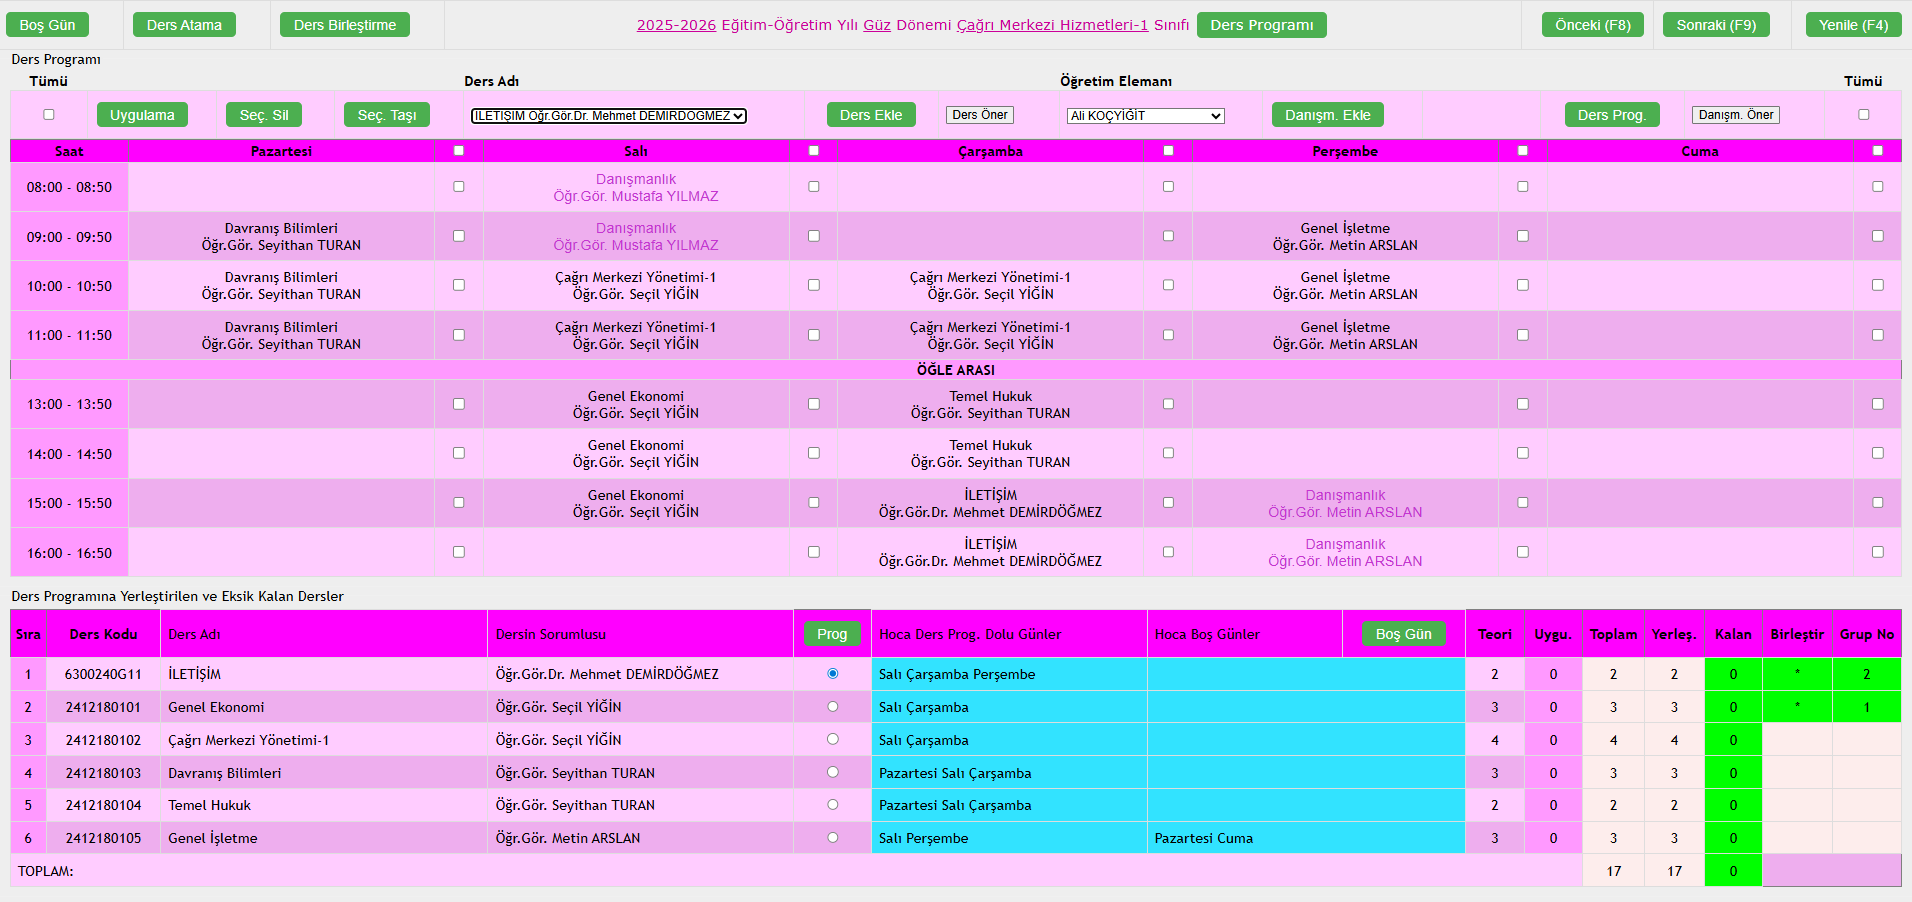Screen dimensions: 1912x902
Task: Click the Boş Gün button at top left
Action: pos(47,25)
